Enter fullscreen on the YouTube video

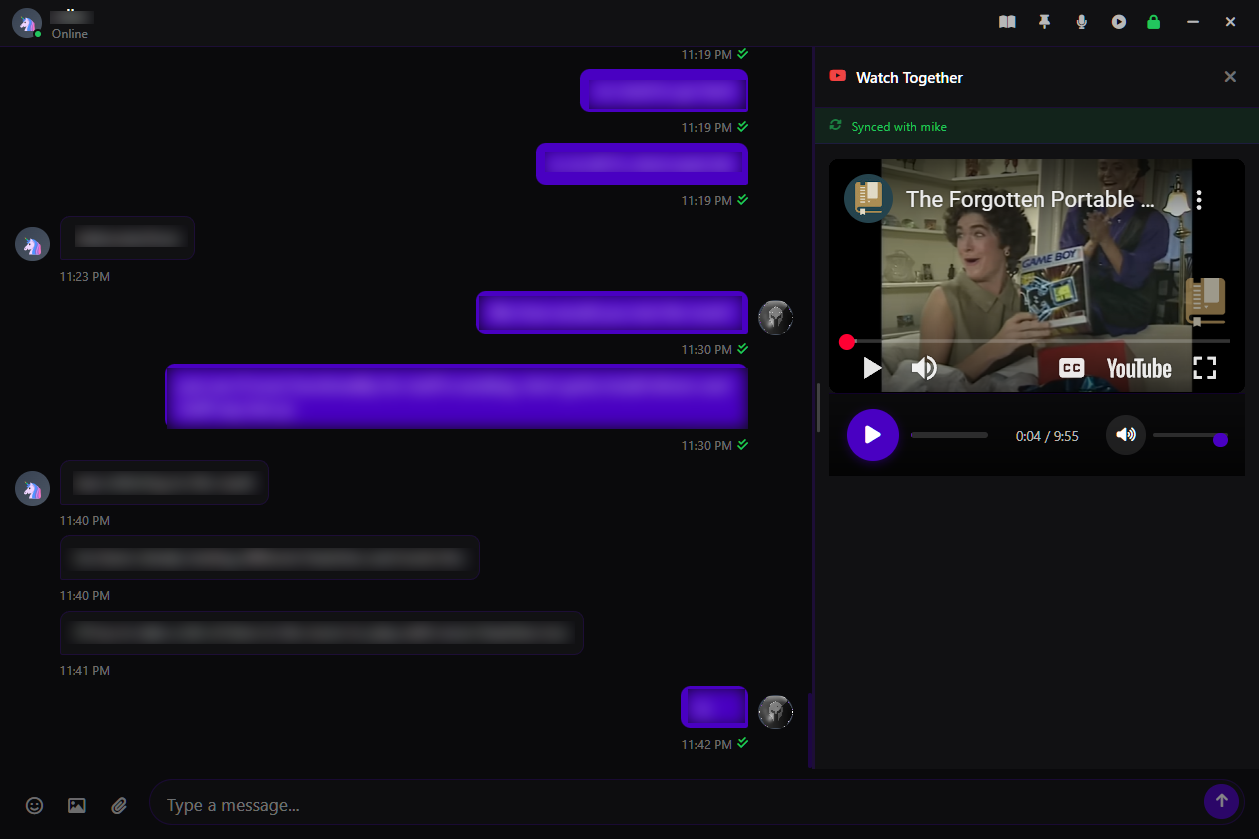1204,367
